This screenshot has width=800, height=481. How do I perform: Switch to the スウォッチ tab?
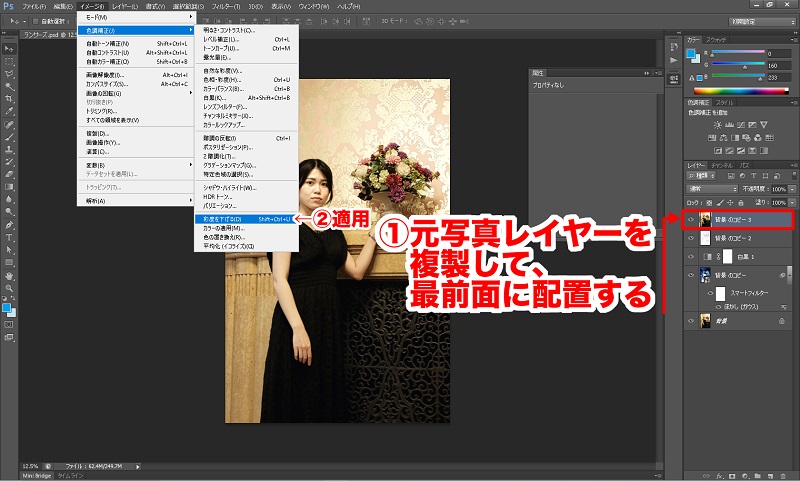click(716, 39)
